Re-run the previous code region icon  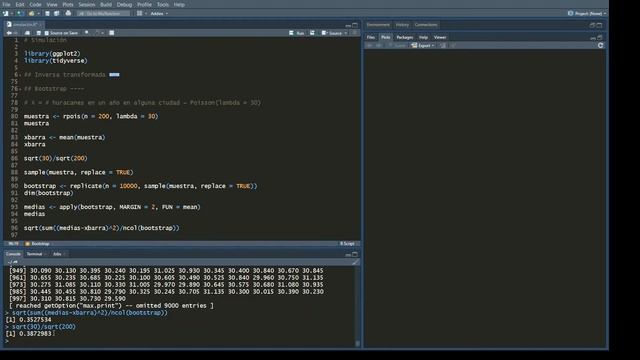coord(312,33)
